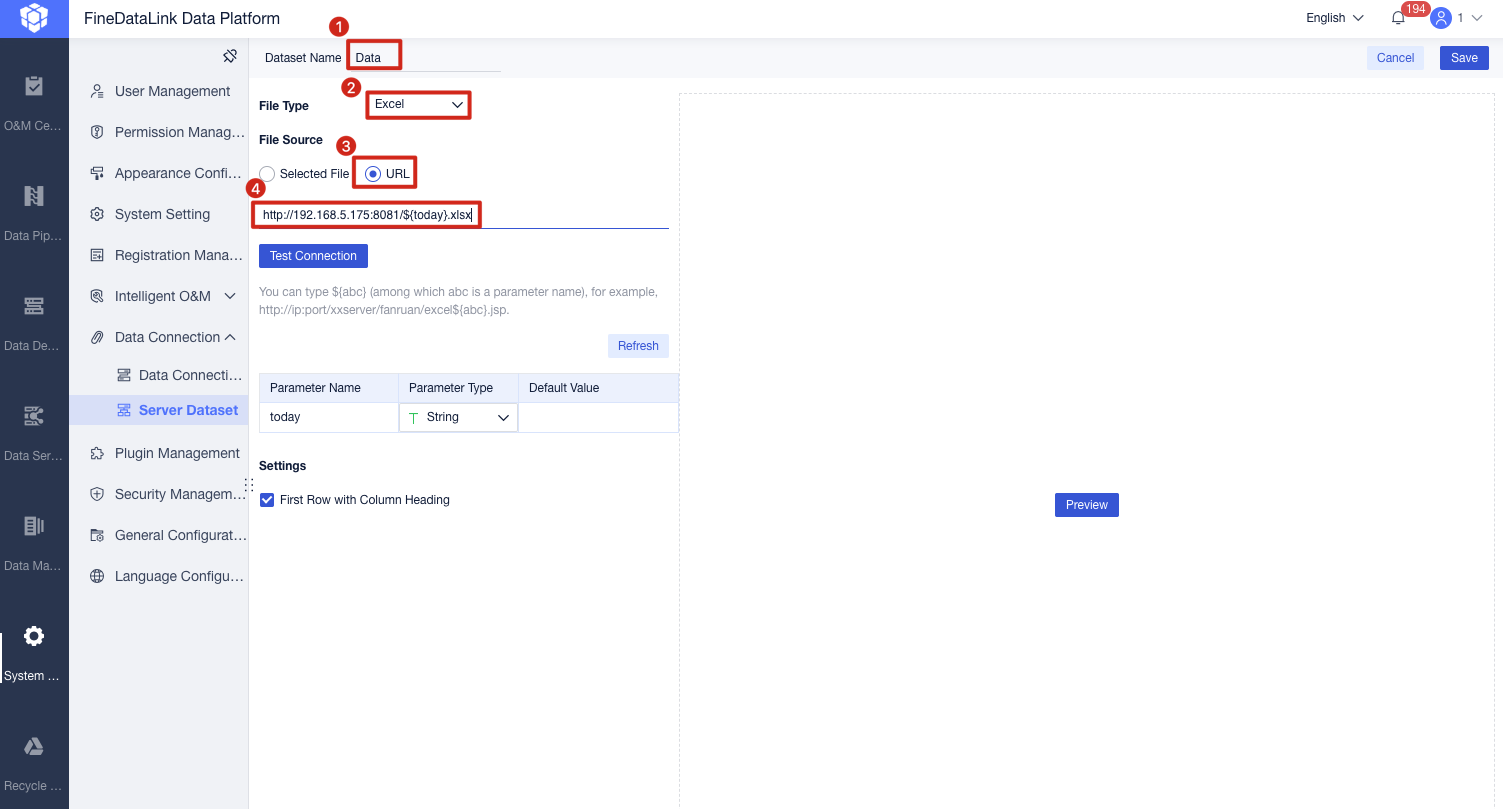Select the Server Dataset tree item
Viewport: 1503px width, 809px height.
pyautogui.click(x=159, y=410)
